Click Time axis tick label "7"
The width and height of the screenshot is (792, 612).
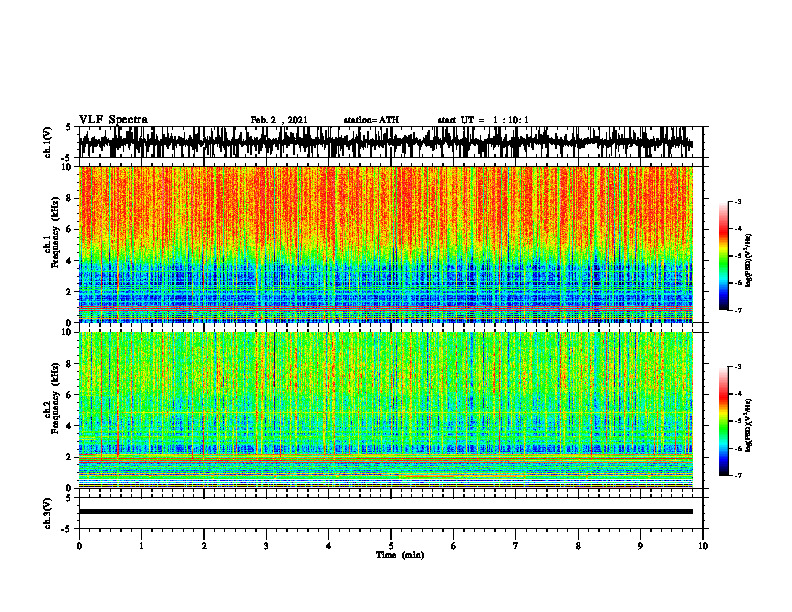click(x=516, y=546)
